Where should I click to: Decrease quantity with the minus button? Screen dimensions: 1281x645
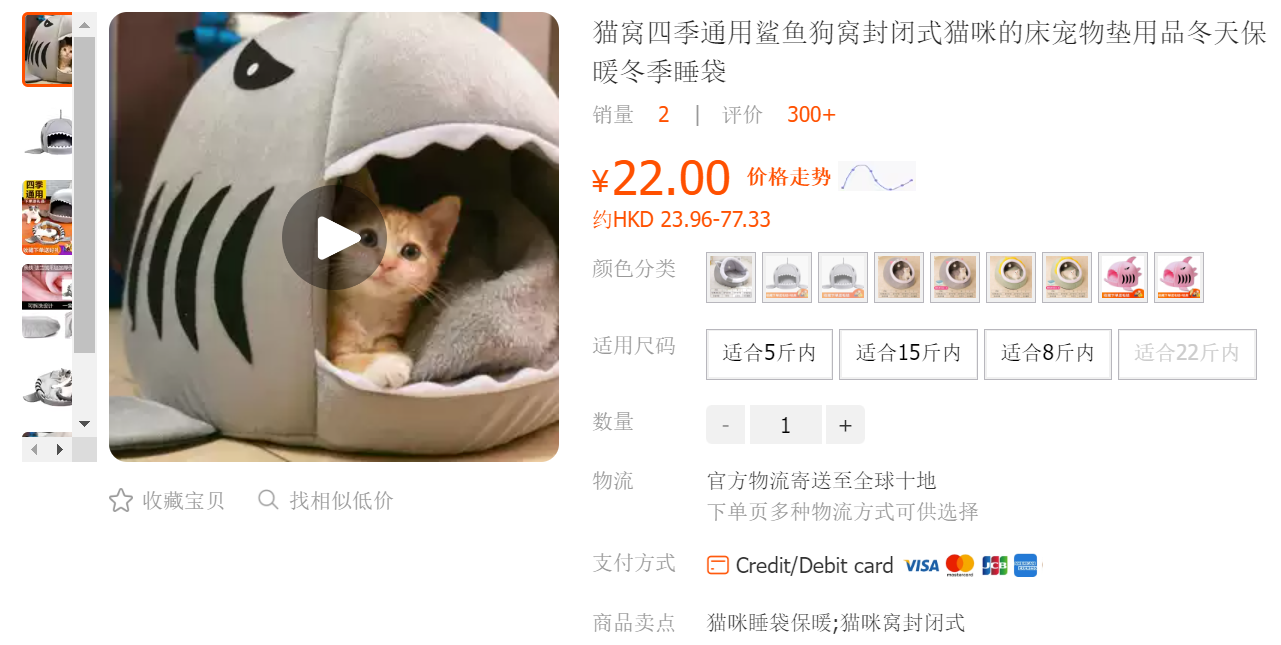(x=726, y=425)
